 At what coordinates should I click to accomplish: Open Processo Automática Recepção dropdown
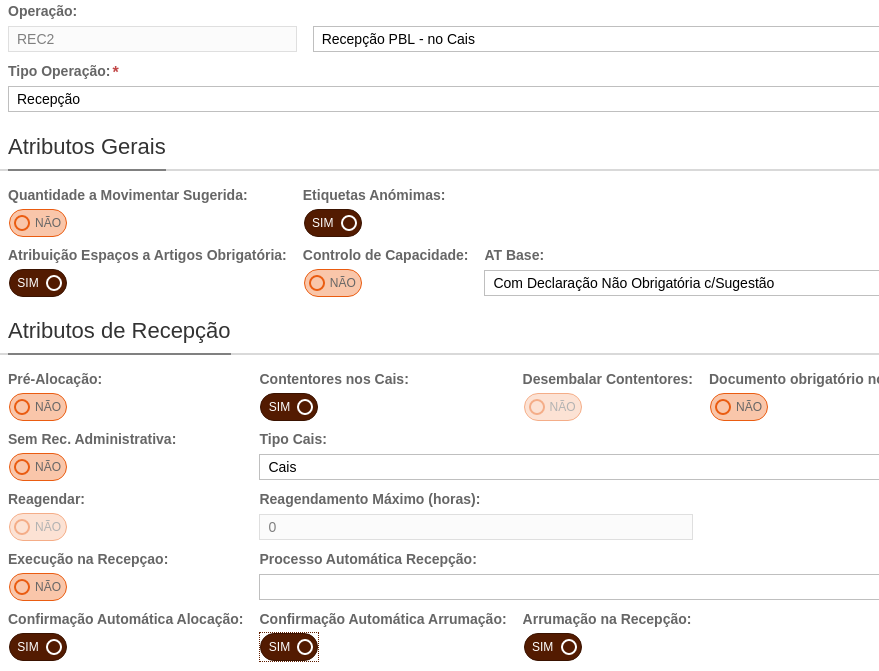(x=569, y=587)
